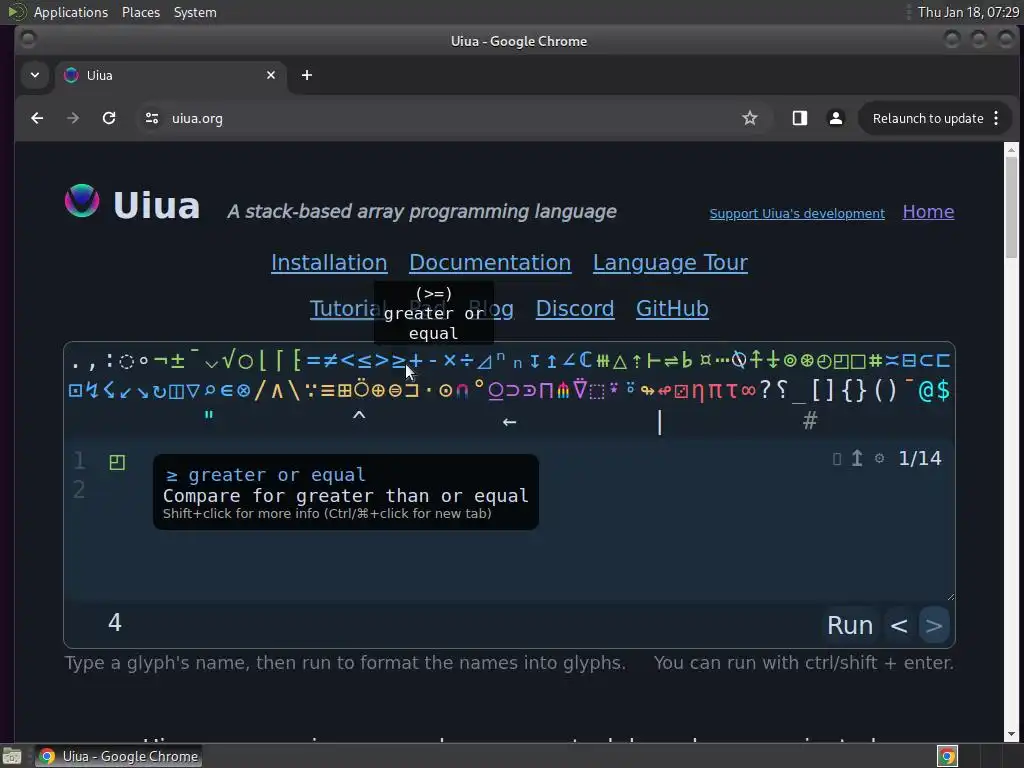Insert the rainbow-colored glyph

click(x=563, y=391)
